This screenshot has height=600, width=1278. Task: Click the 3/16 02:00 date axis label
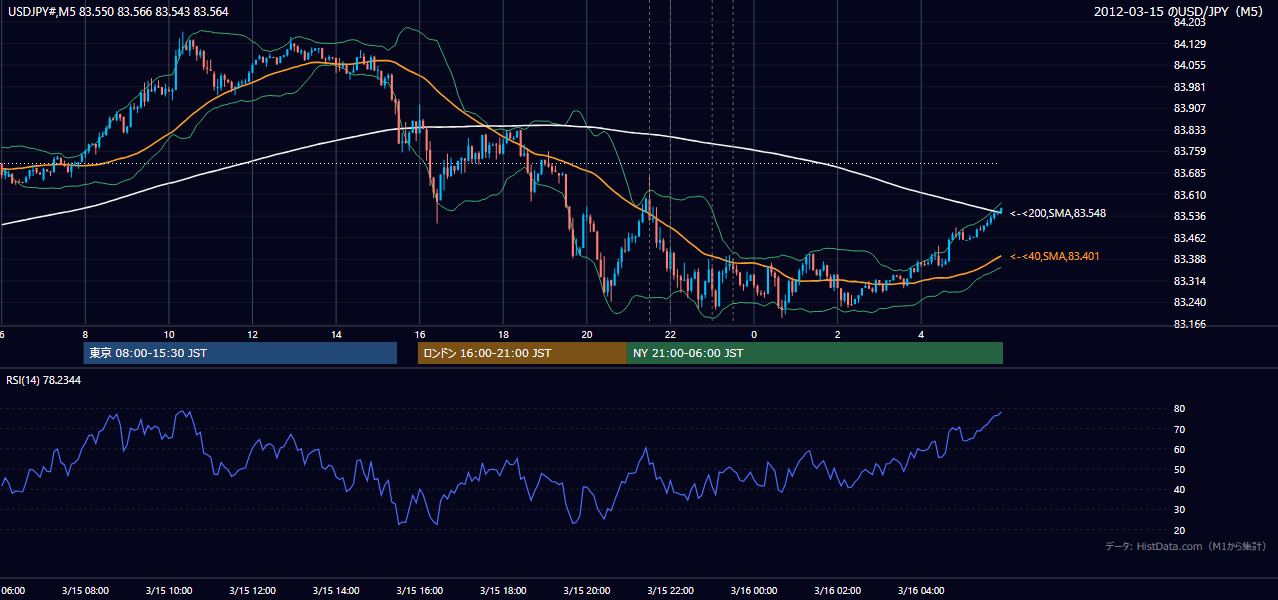coord(838,591)
